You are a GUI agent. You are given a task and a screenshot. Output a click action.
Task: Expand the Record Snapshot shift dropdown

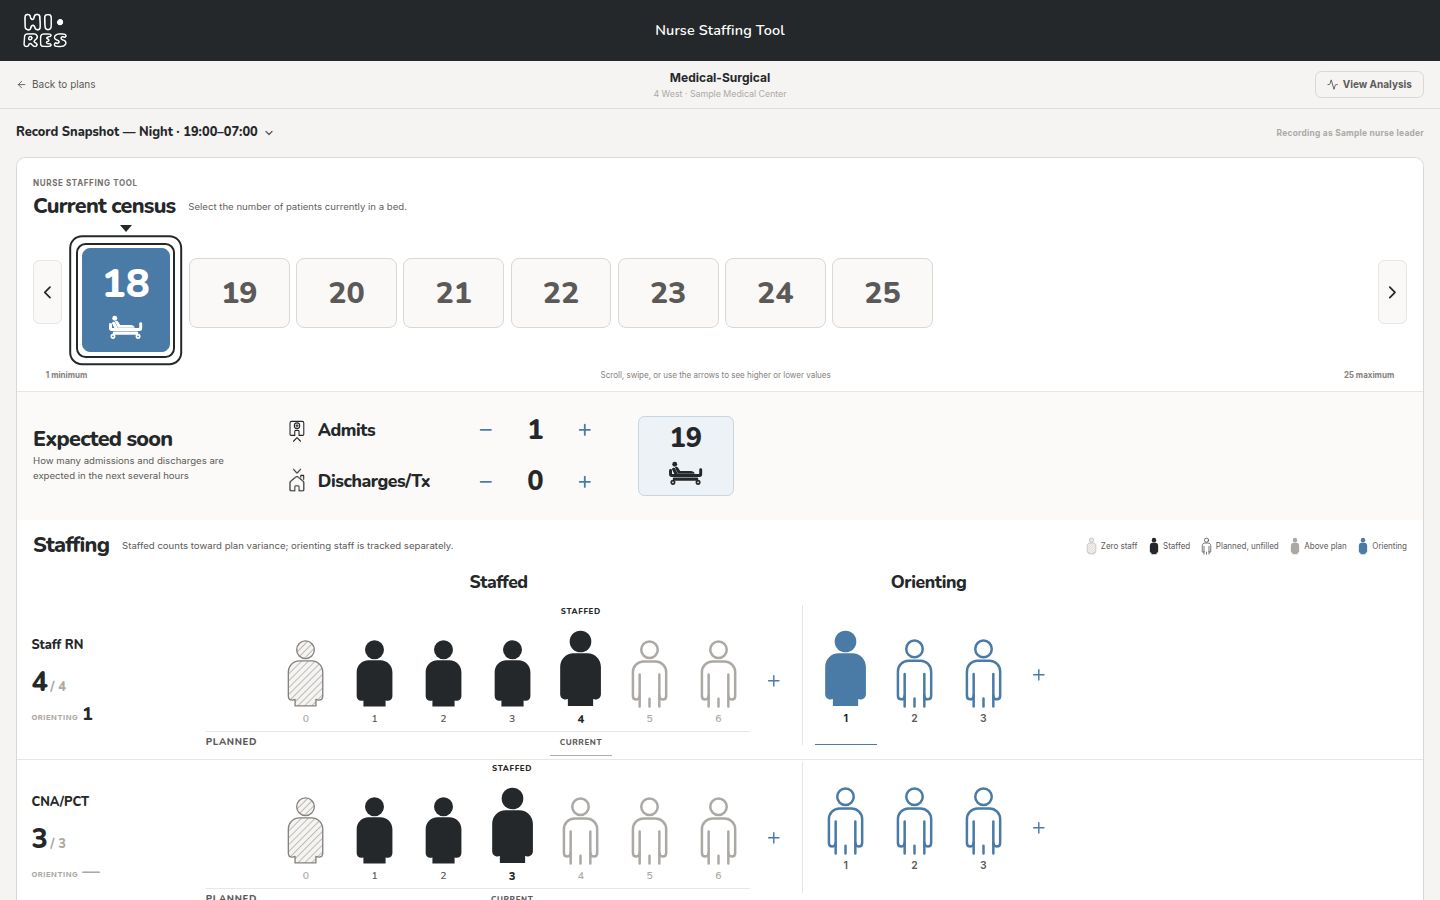145,131
